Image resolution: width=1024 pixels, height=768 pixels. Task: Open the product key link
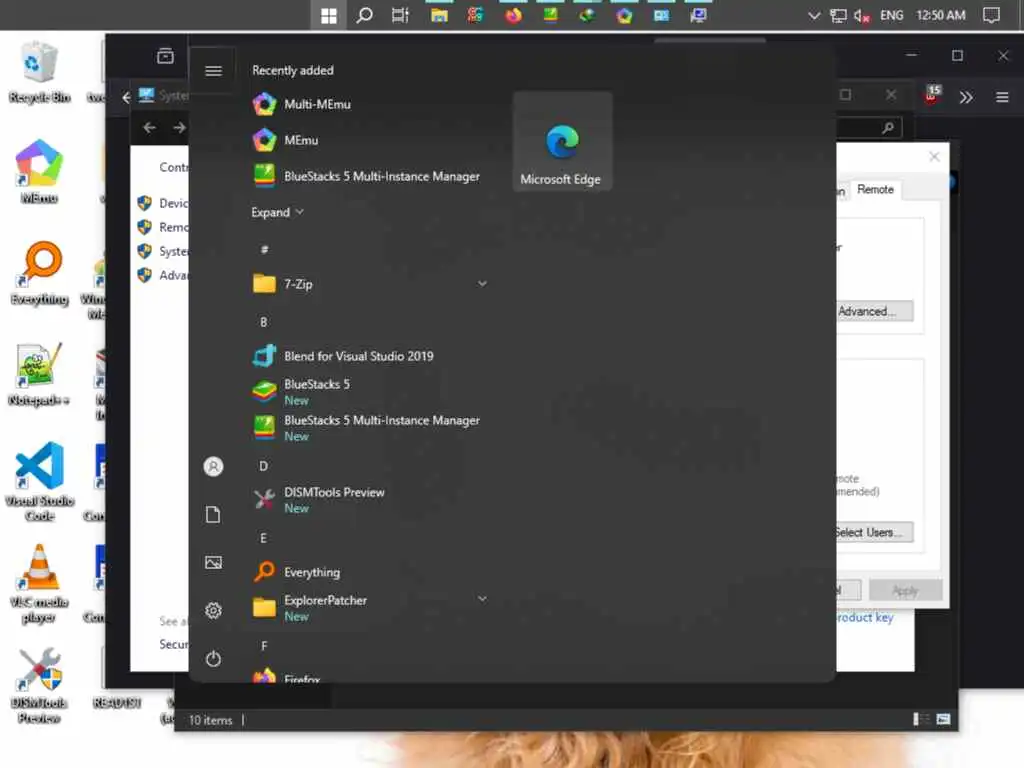tap(865, 617)
